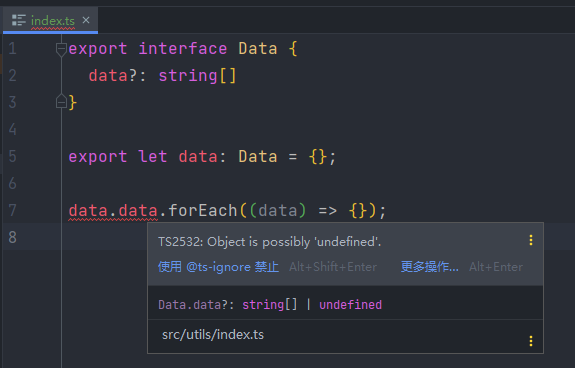Click the fold end marker at line 3
This screenshot has height=368, width=575.
click(x=61, y=102)
